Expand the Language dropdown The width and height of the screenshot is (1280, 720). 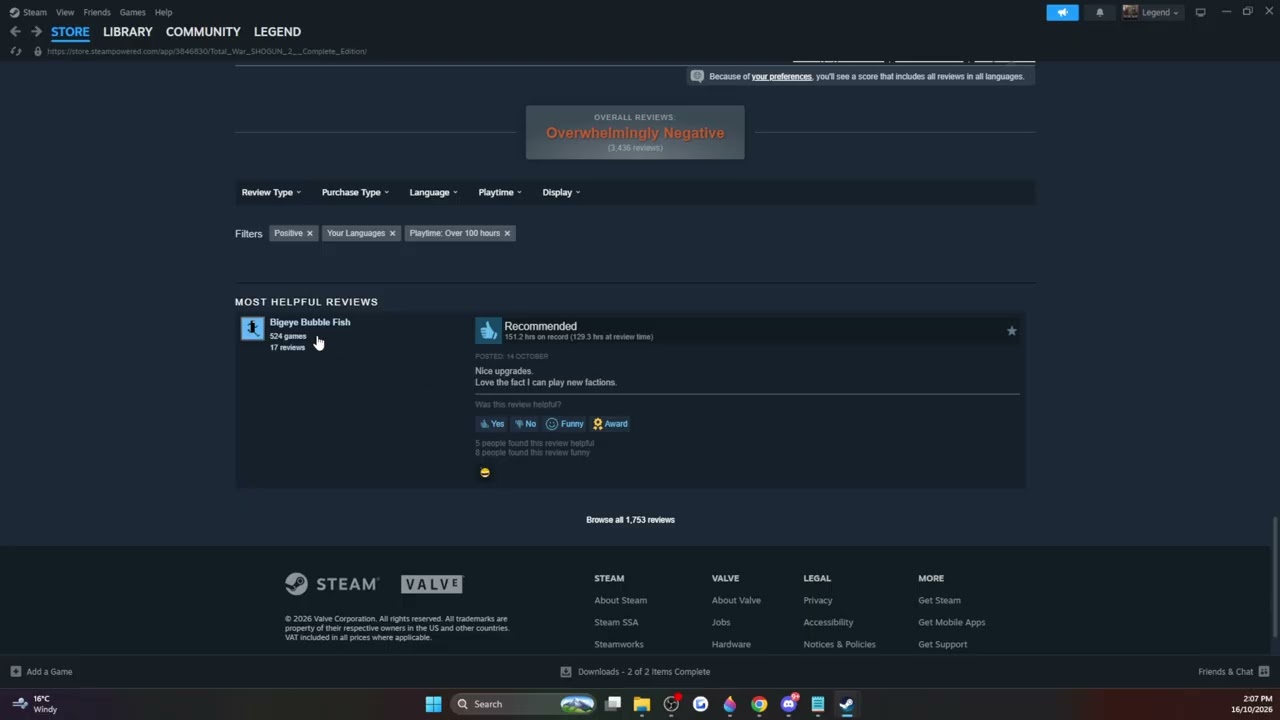(433, 192)
